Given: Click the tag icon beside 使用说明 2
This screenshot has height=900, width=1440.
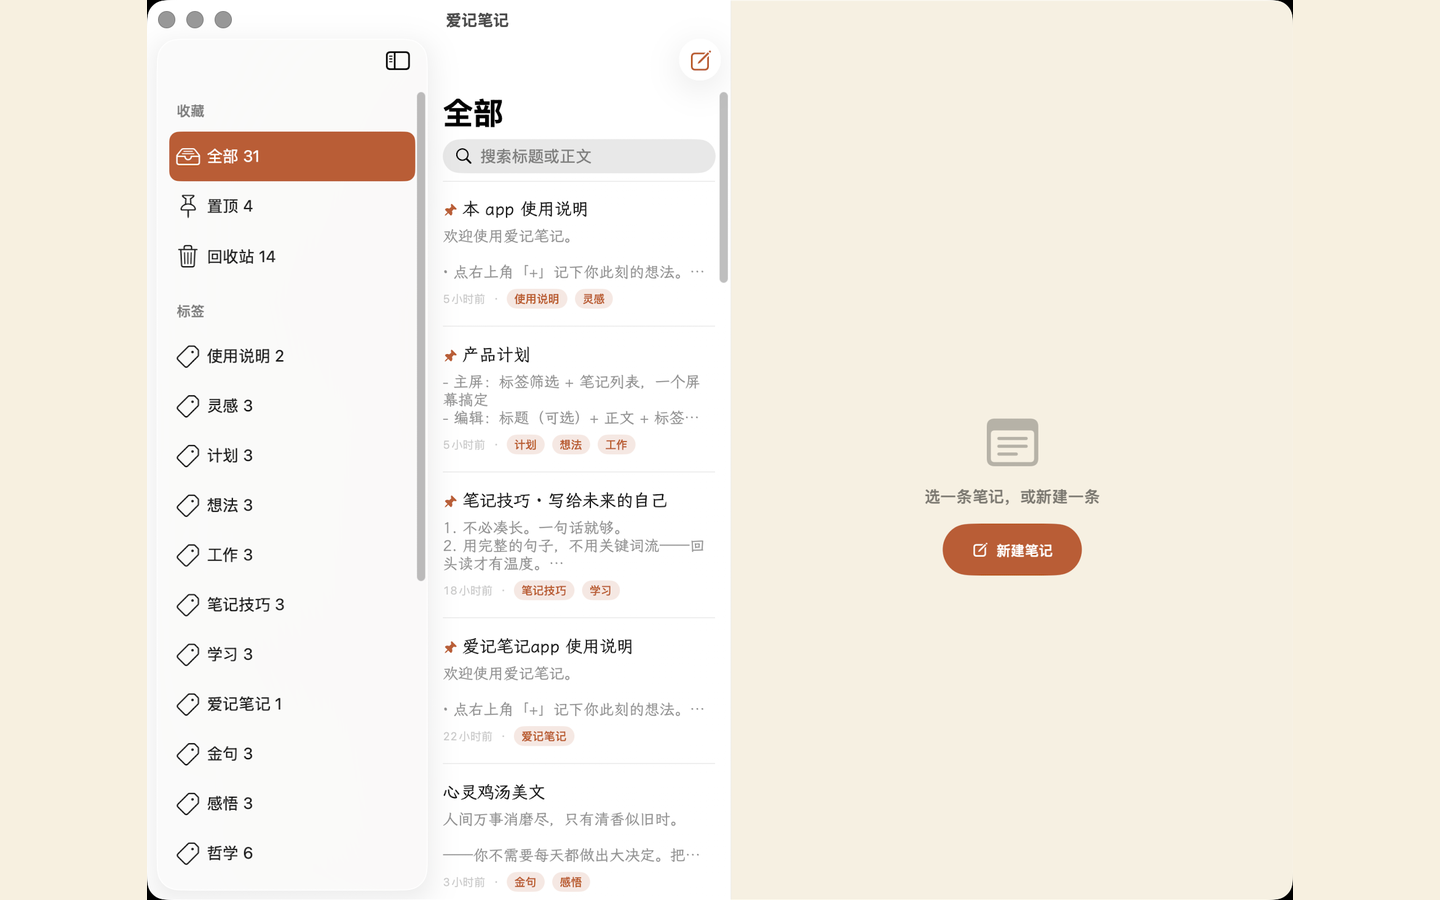Looking at the screenshot, I should tap(188, 356).
